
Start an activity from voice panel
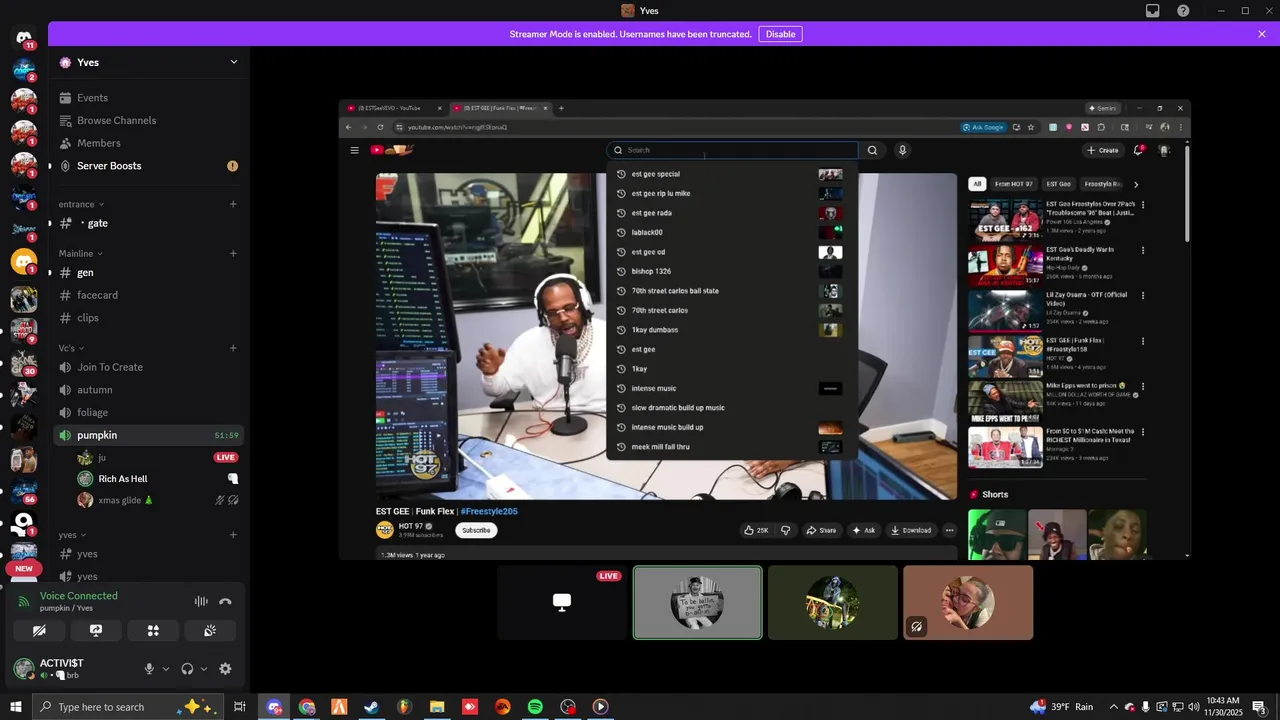tap(153, 631)
